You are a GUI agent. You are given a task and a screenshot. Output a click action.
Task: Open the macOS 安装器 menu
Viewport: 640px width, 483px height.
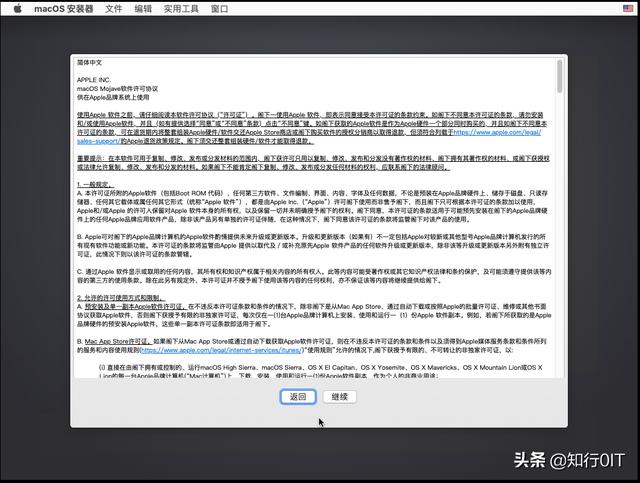point(64,9)
